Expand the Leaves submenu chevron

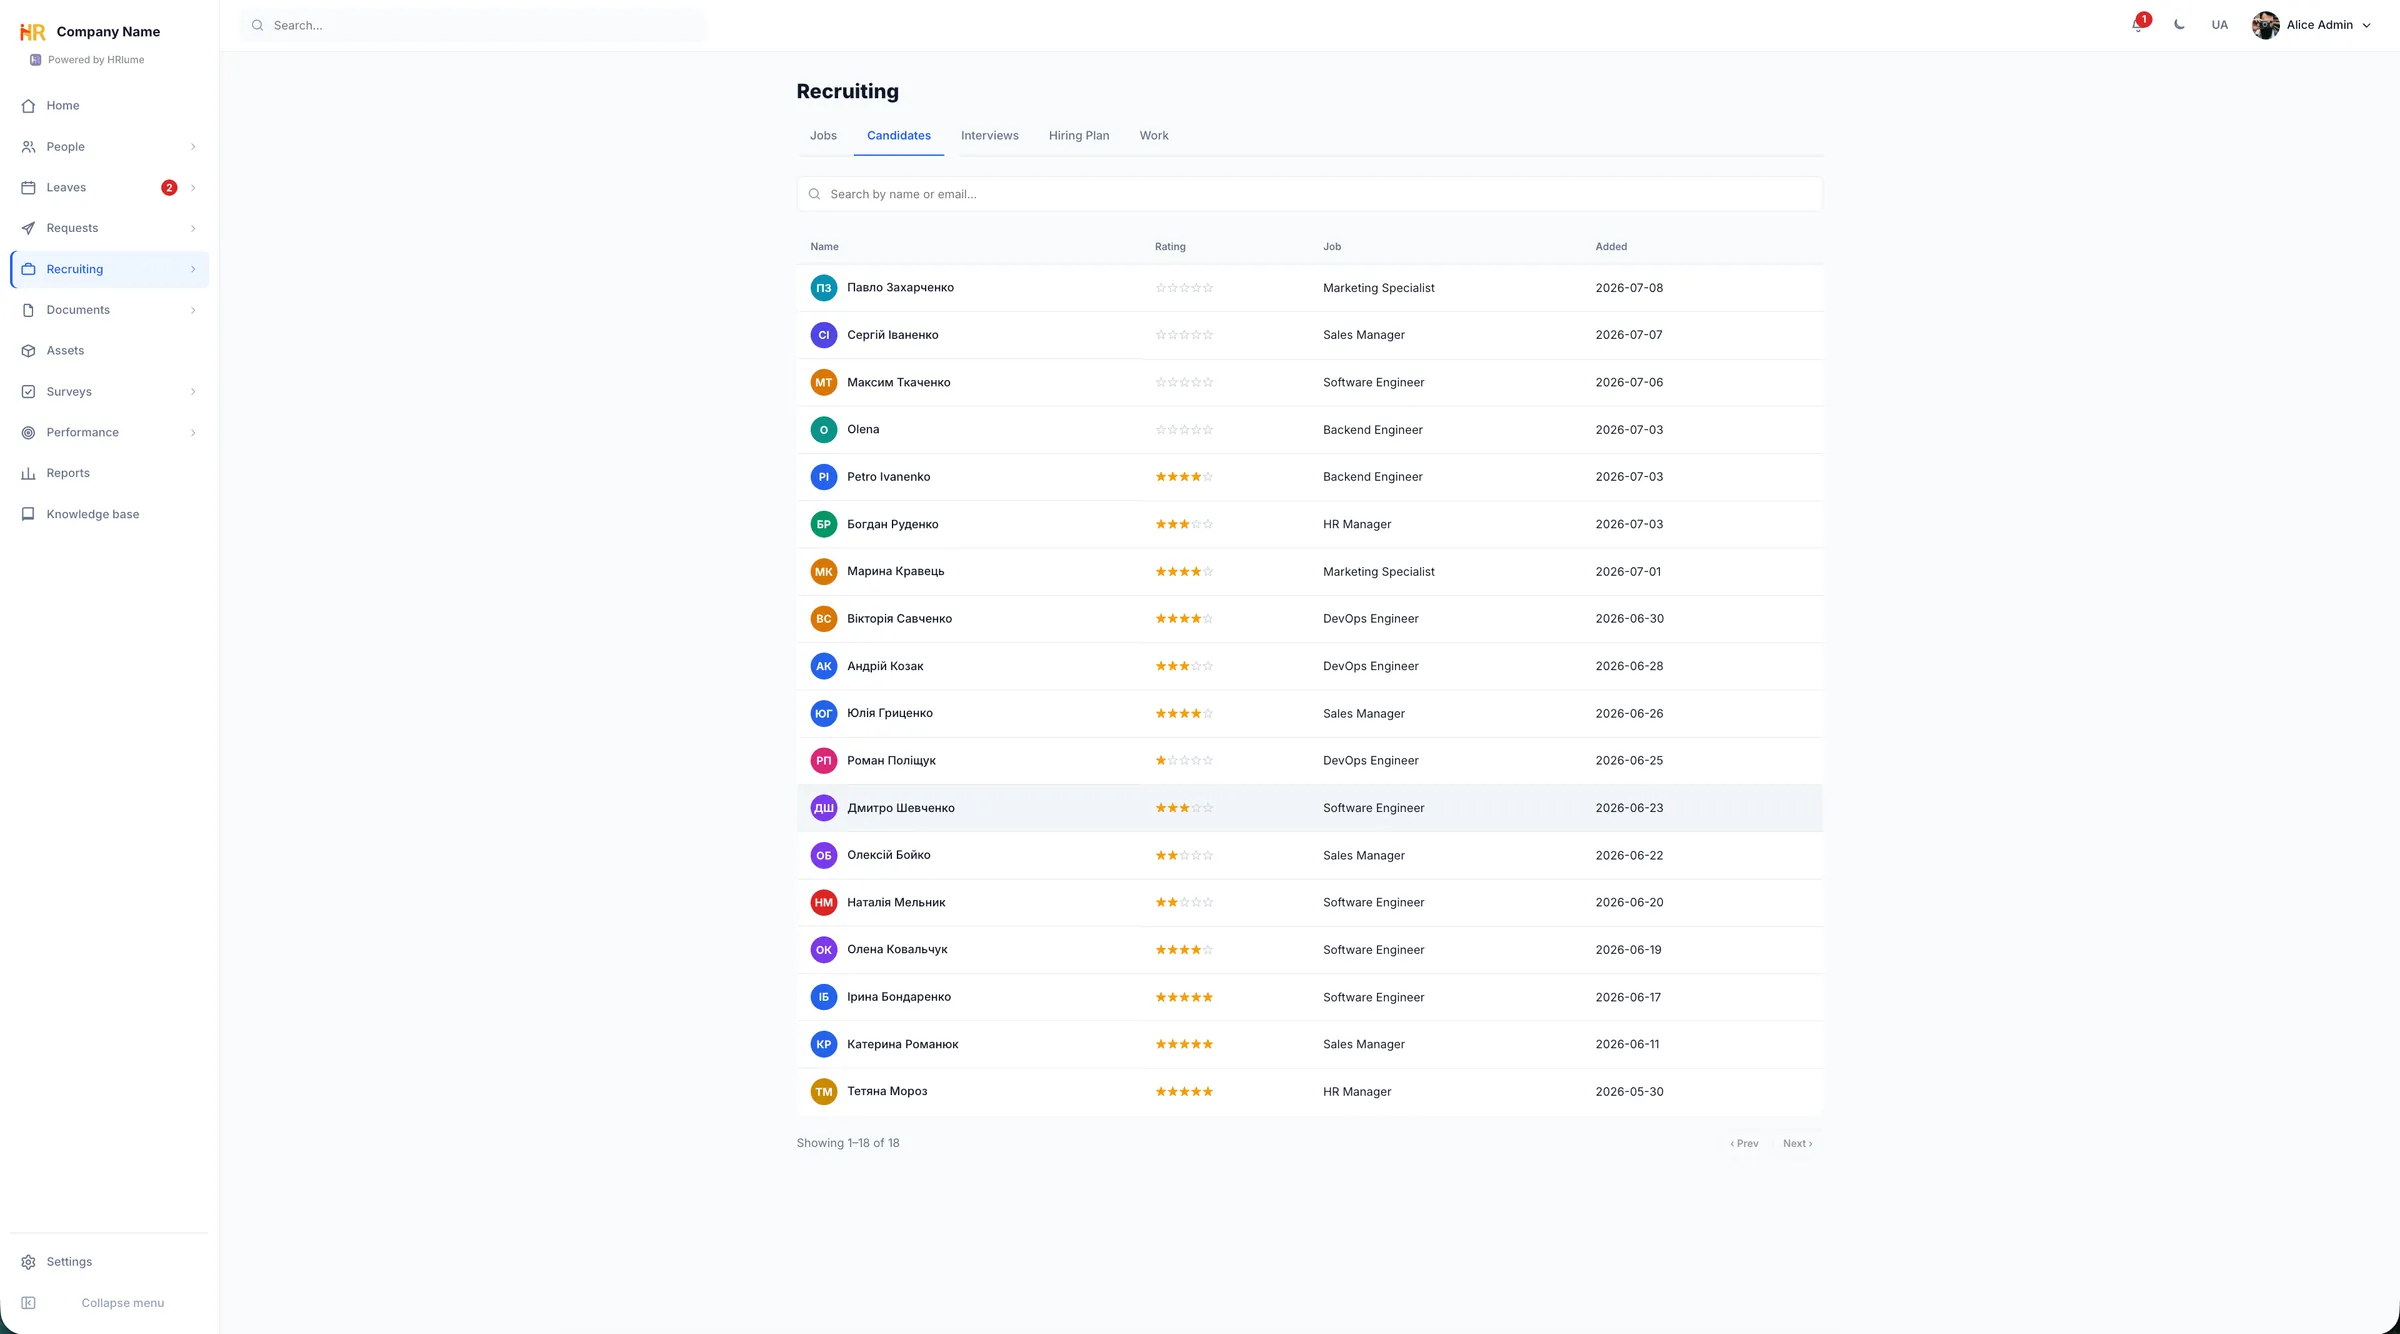pyautogui.click(x=193, y=188)
